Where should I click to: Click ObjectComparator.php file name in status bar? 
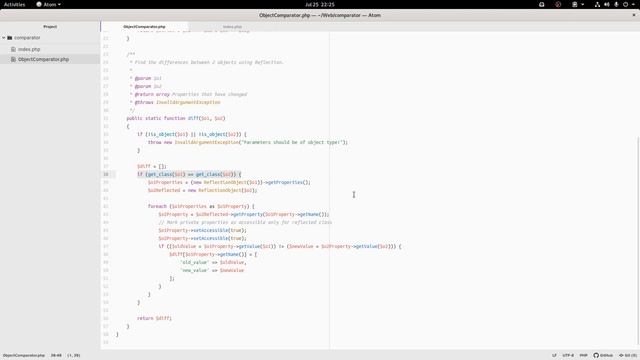tap(24, 356)
